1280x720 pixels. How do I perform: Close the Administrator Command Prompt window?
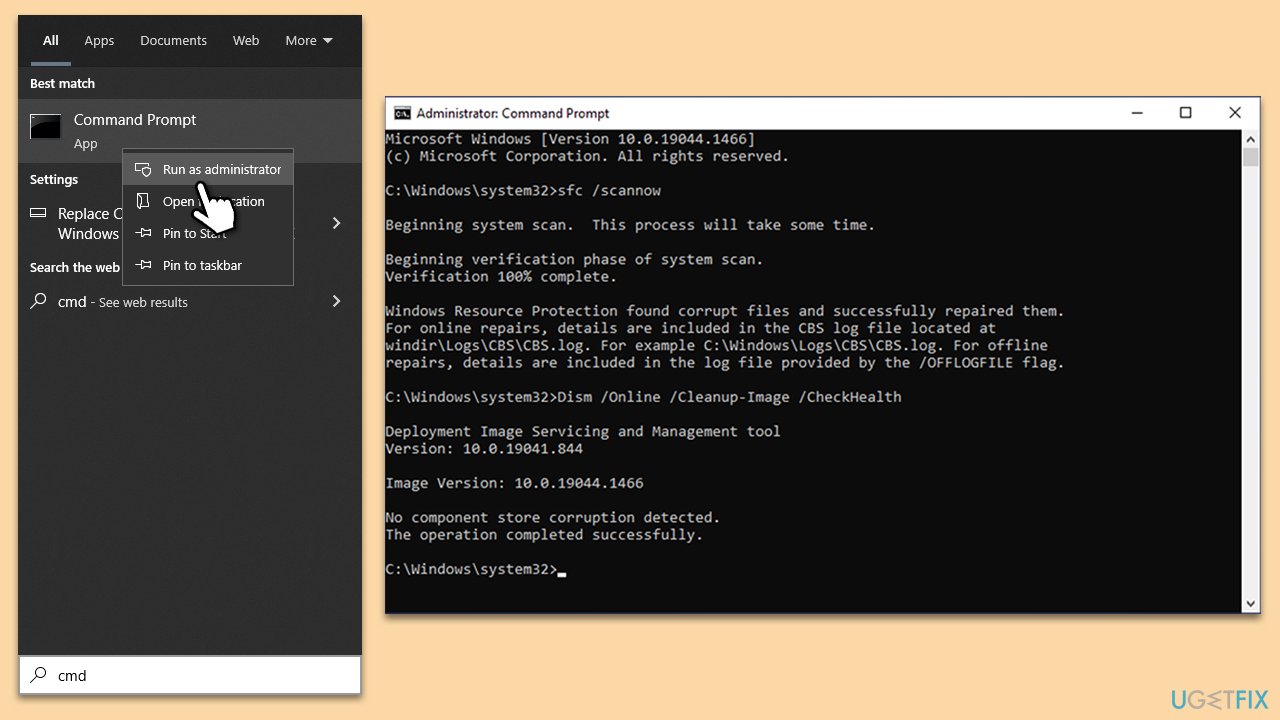pyautogui.click(x=1235, y=113)
